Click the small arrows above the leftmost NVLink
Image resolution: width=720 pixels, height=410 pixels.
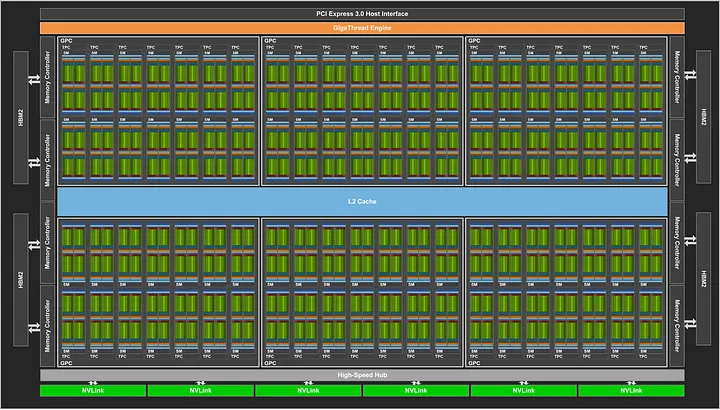coord(93,383)
